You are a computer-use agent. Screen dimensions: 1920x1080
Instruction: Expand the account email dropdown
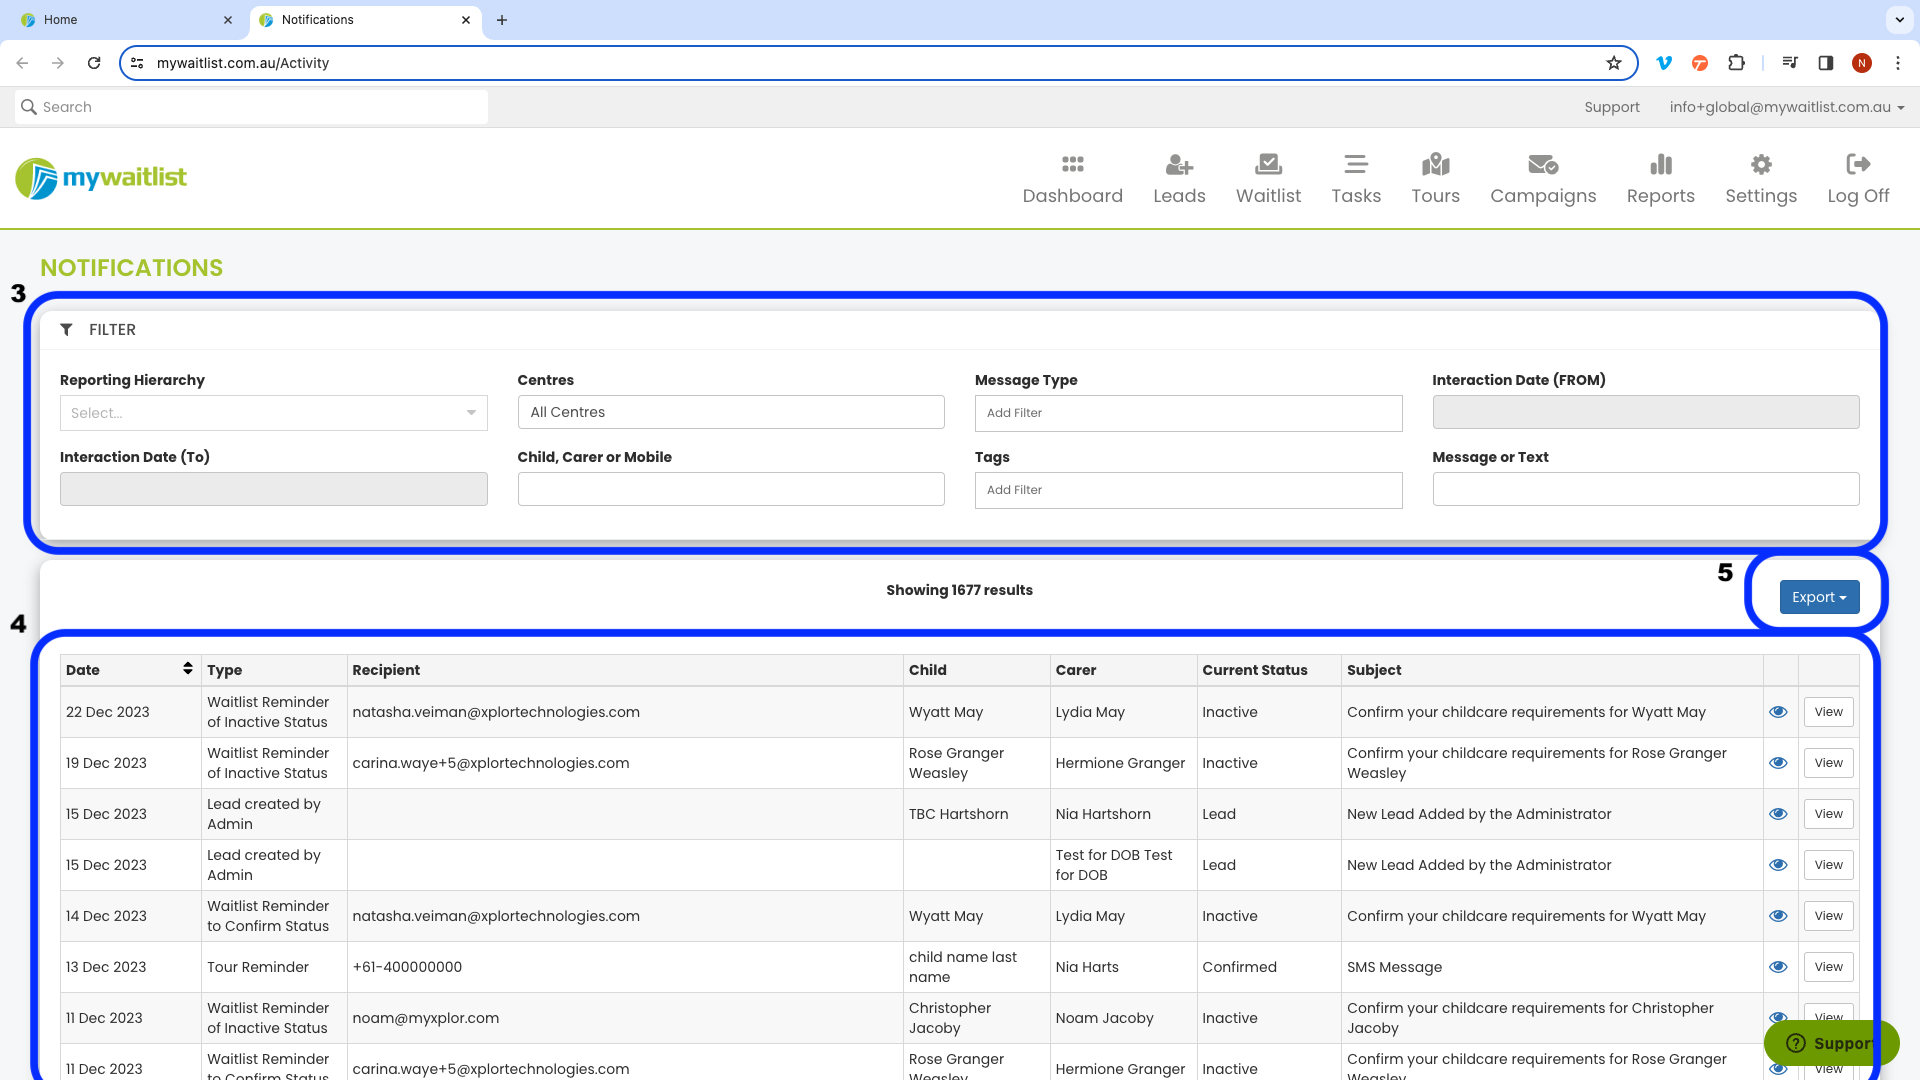tap(1786, 107)
